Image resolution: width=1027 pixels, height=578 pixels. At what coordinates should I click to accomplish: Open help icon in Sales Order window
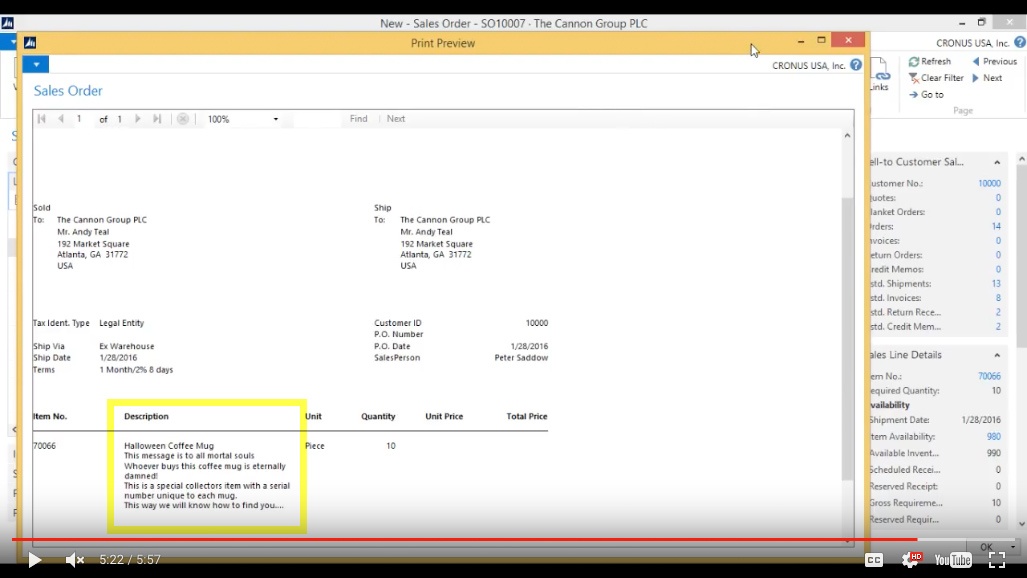[1020, 43]
